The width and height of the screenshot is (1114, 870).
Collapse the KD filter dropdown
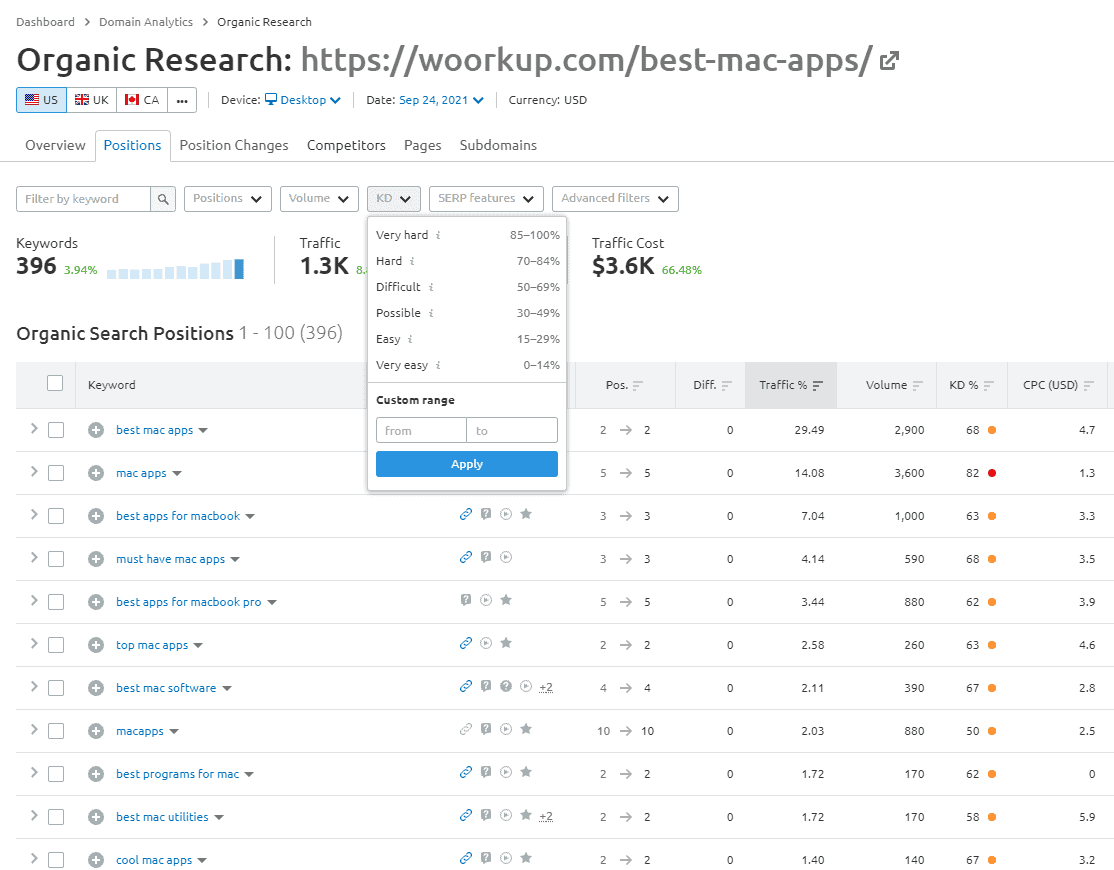point(394,199)
